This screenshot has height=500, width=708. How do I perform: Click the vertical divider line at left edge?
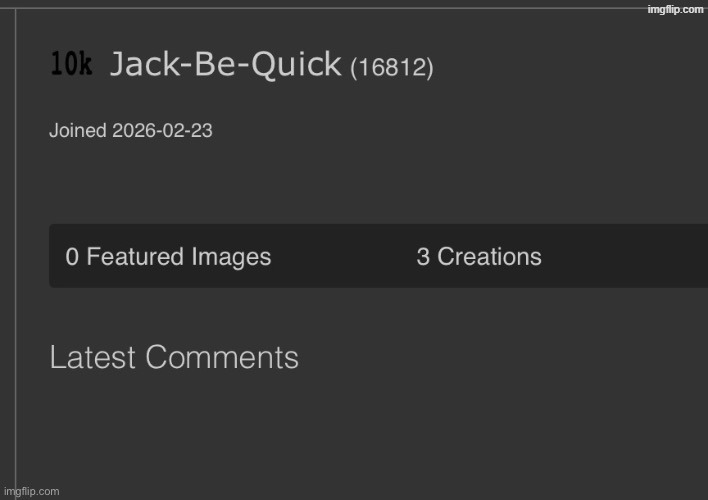click(x=16, y=250)
